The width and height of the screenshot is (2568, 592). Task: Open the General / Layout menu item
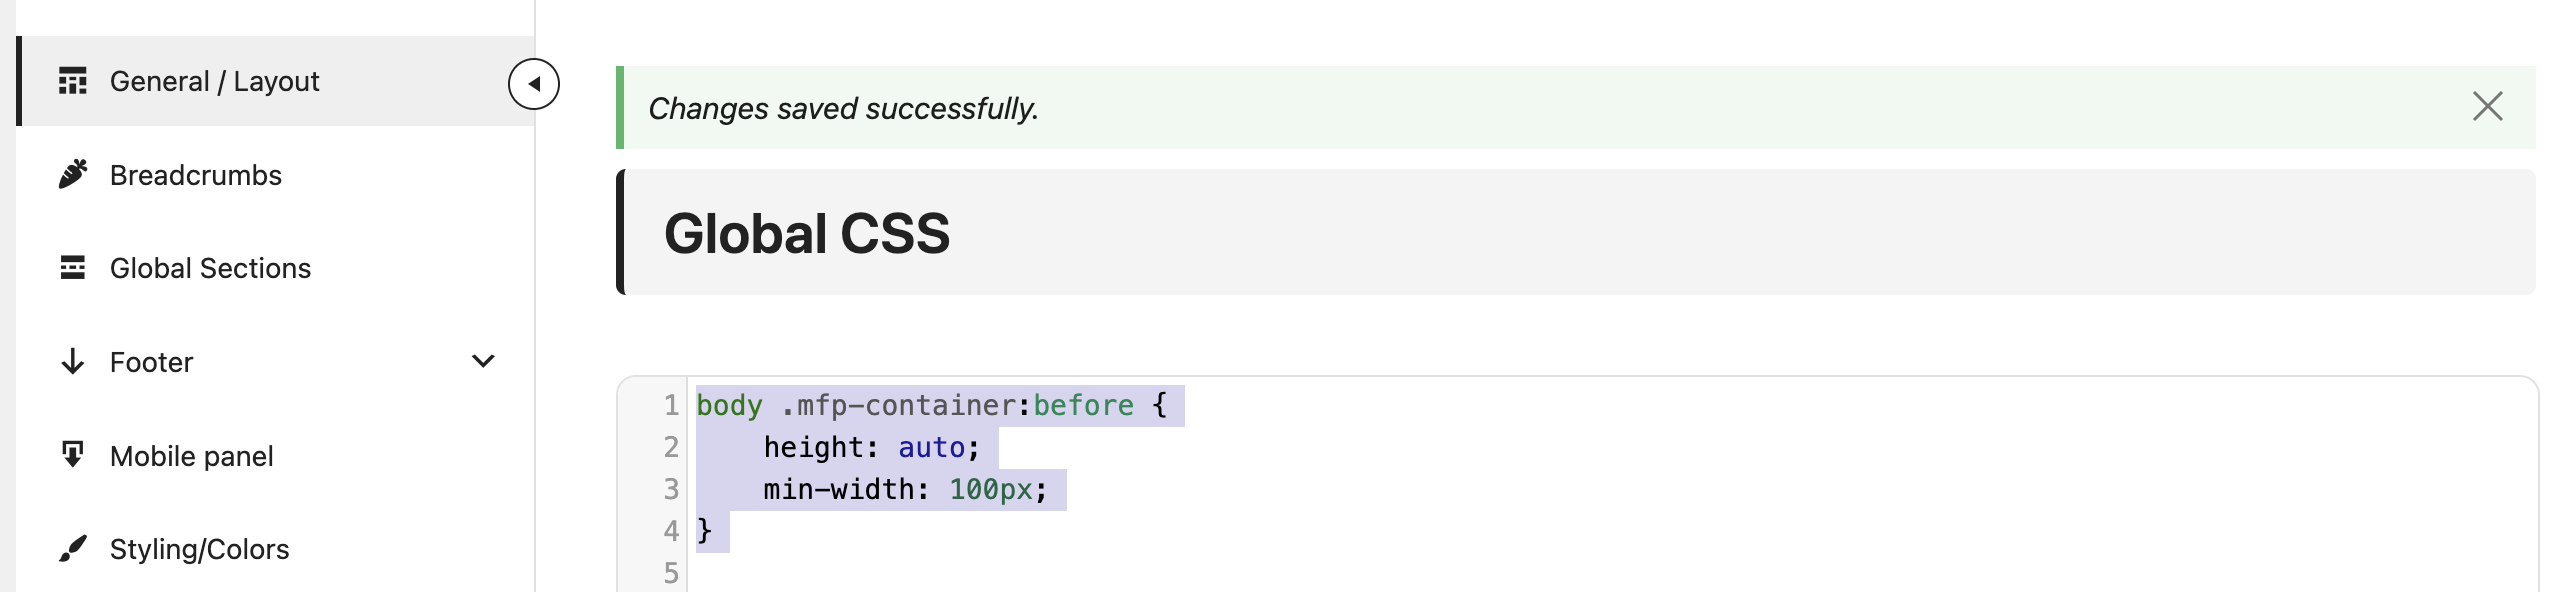point(275,81)
